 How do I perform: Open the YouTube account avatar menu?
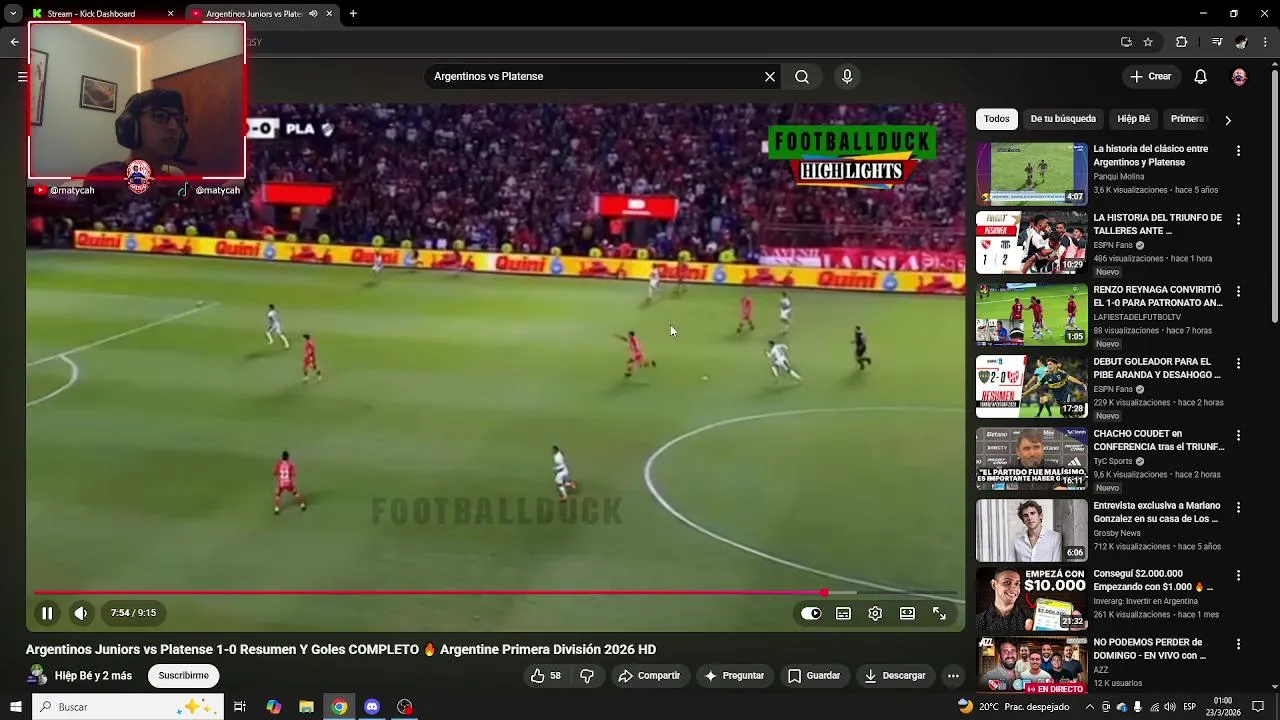click(1240, 77)
